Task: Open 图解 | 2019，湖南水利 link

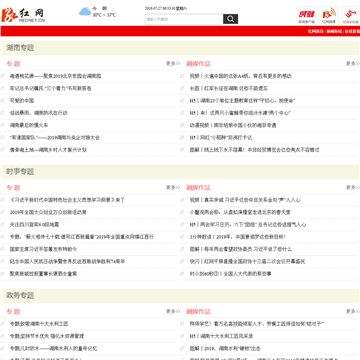Action: pyautogui.click(x=225, y=349)
